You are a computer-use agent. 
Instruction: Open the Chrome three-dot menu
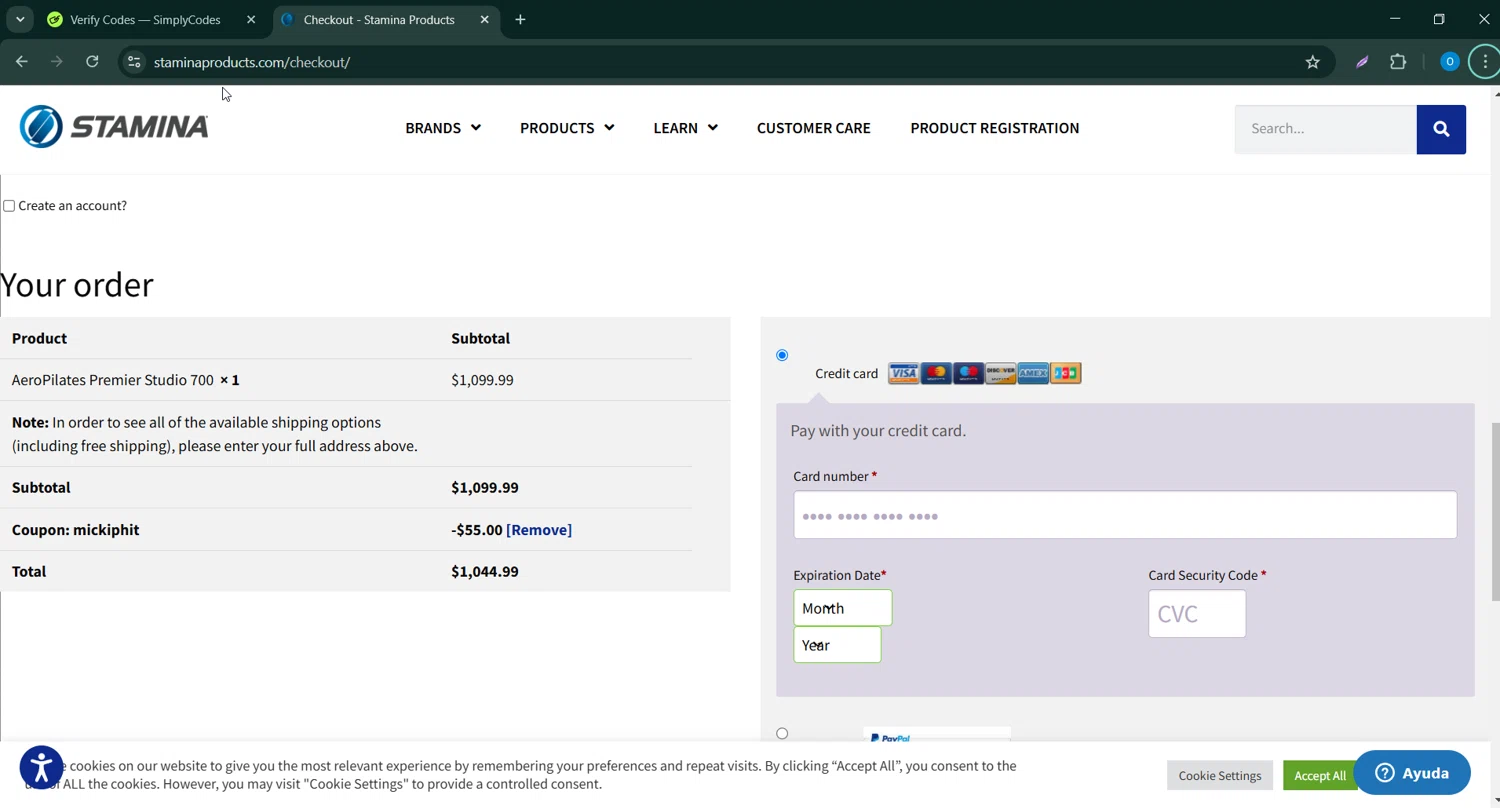click(1485, 62)
